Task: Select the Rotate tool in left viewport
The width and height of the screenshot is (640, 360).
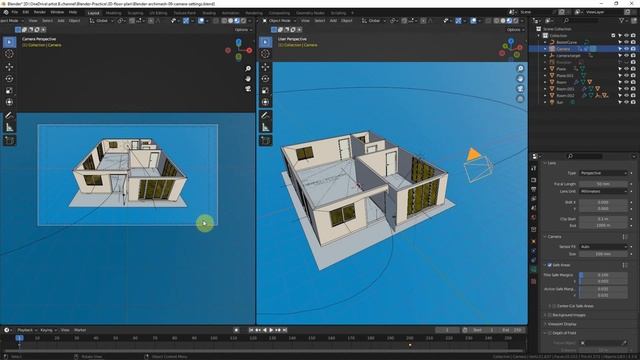Action: pos(9,78)
